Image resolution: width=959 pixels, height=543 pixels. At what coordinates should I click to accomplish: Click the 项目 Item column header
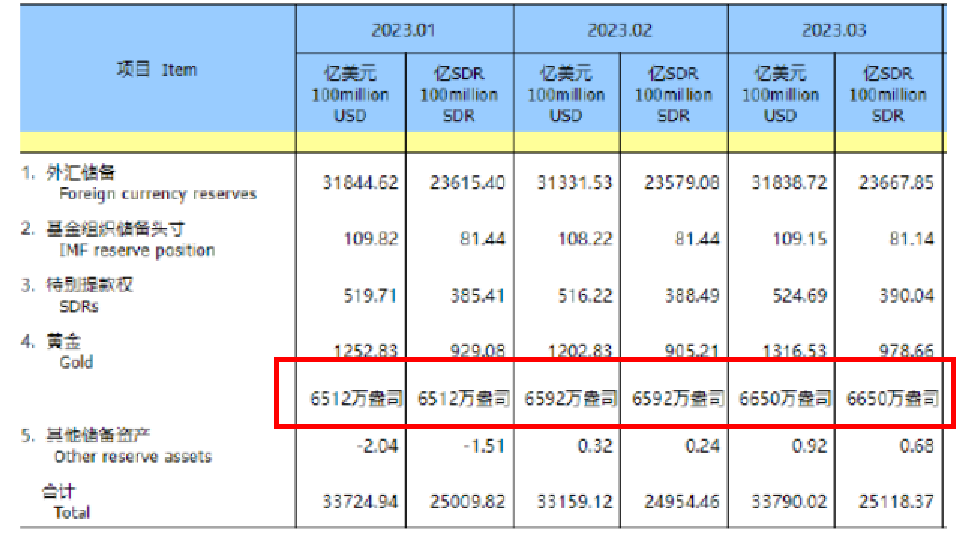[157, 70]
